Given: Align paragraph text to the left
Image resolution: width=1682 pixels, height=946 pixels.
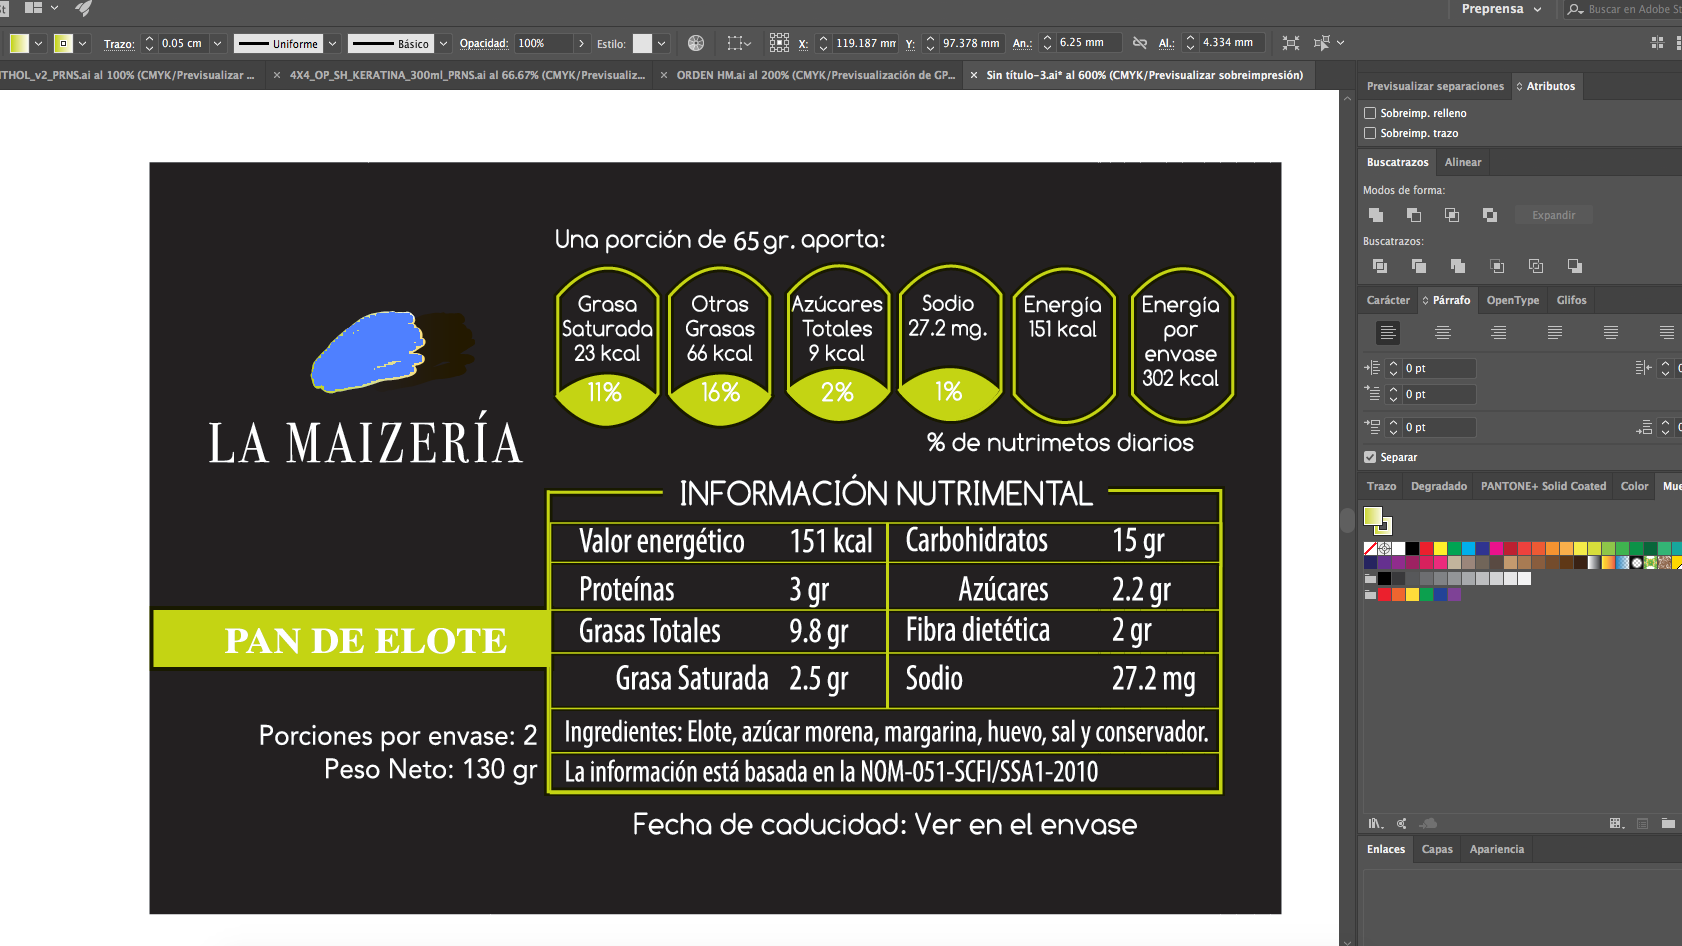Looking at the screenshot, I should click(x=1388, y=333).
